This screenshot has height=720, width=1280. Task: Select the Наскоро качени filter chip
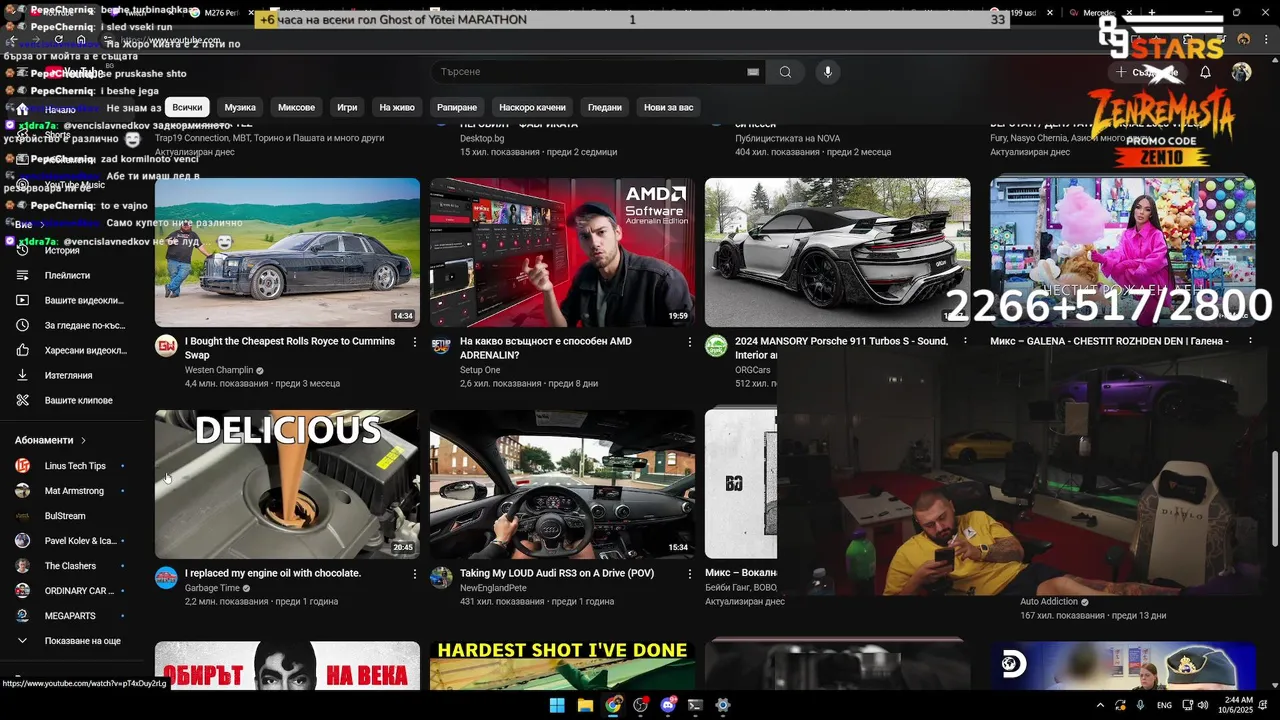(532, 107)
